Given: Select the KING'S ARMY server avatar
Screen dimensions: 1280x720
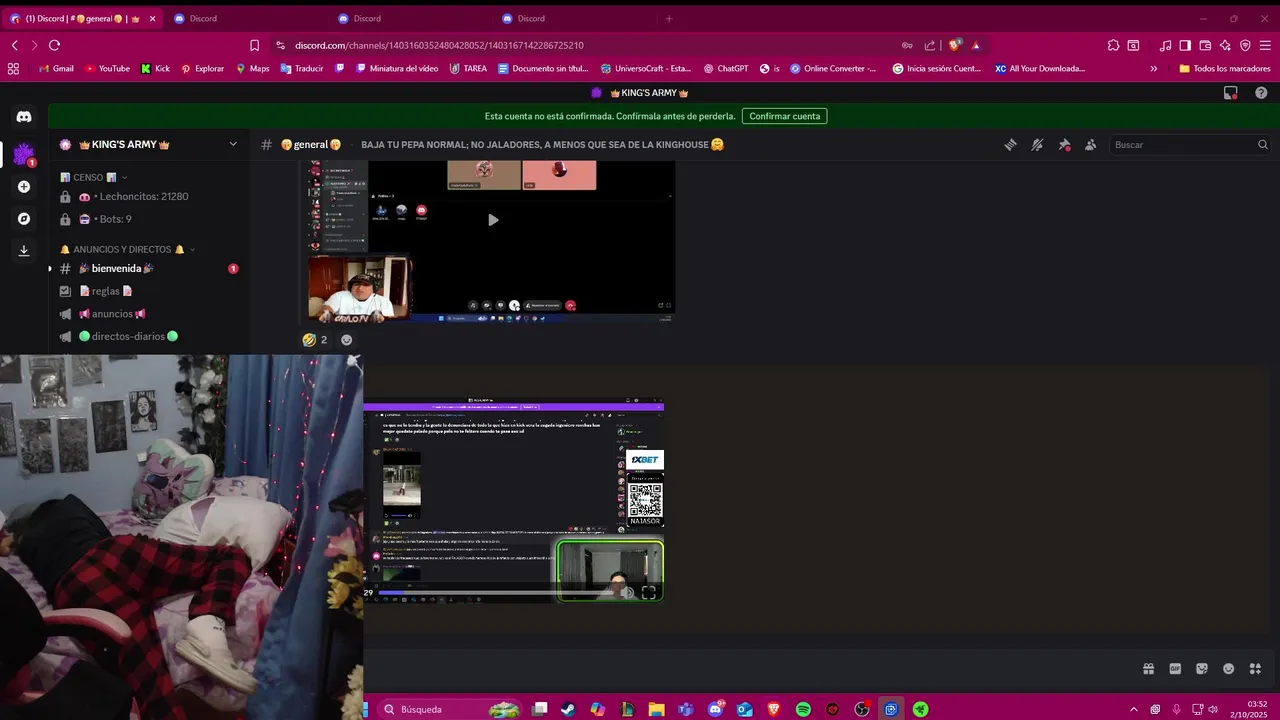Looking at the screenshot, I should [x=24, y=154].
